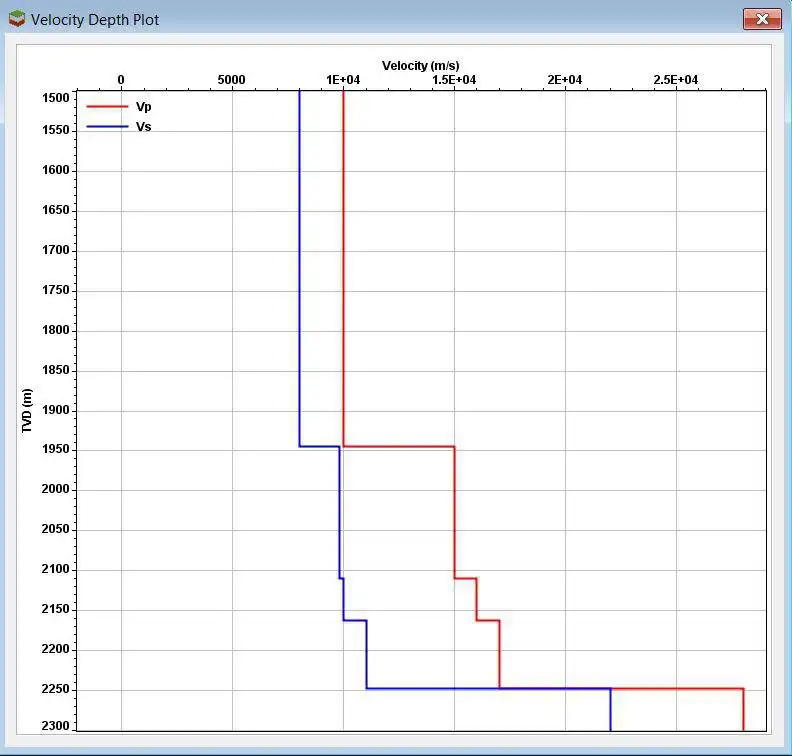
Task: Click the 1500 depth axis label
Action: [56, 98]
